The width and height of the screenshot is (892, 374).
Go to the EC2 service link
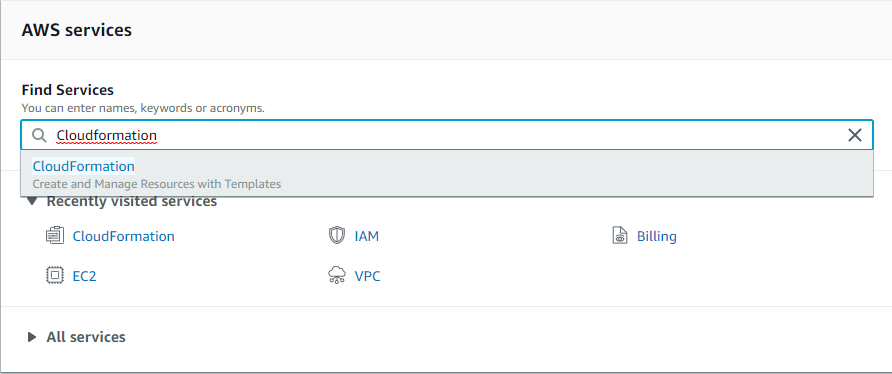tap(85, 277)
